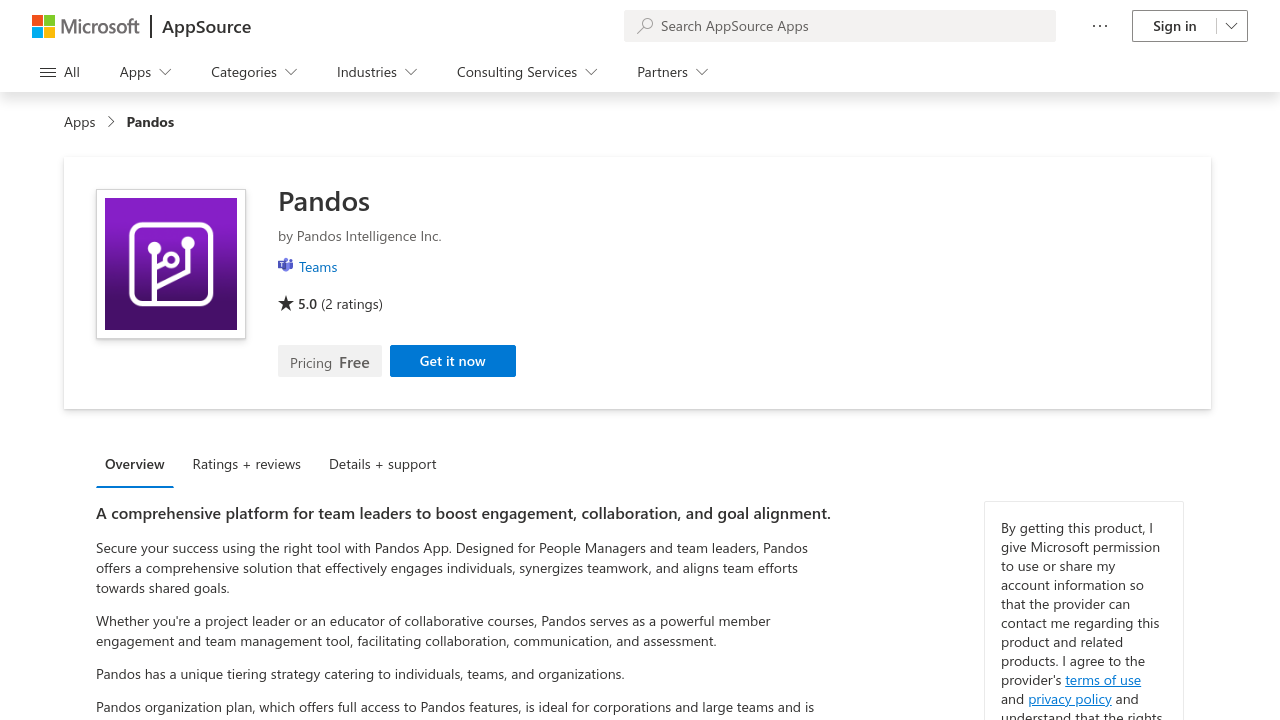Click the rating star icon
Viewport: 1280px width, 720px height.
pyautogui.click(x=286, y=303)
